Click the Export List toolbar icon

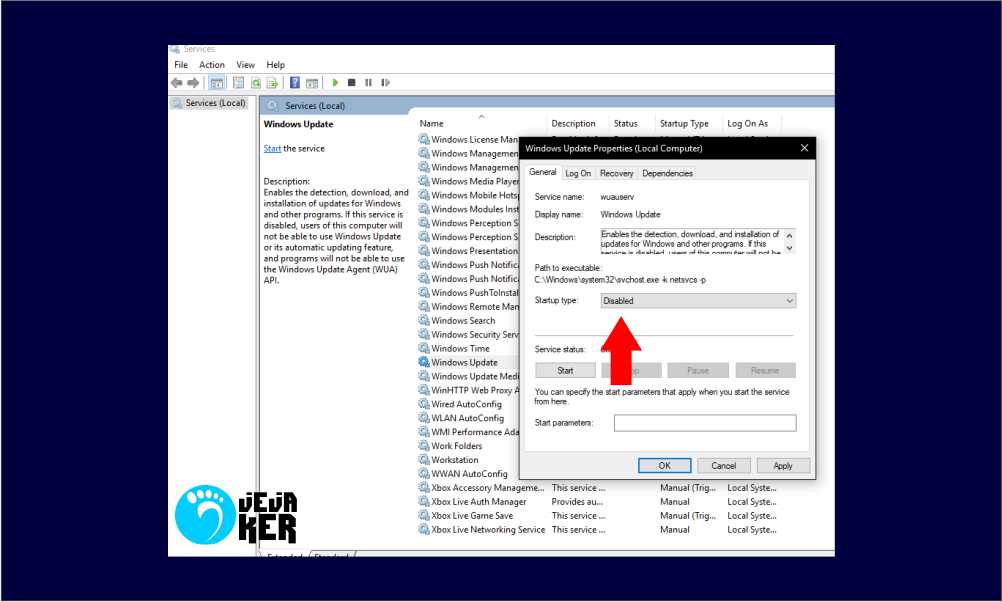[272, 82]
